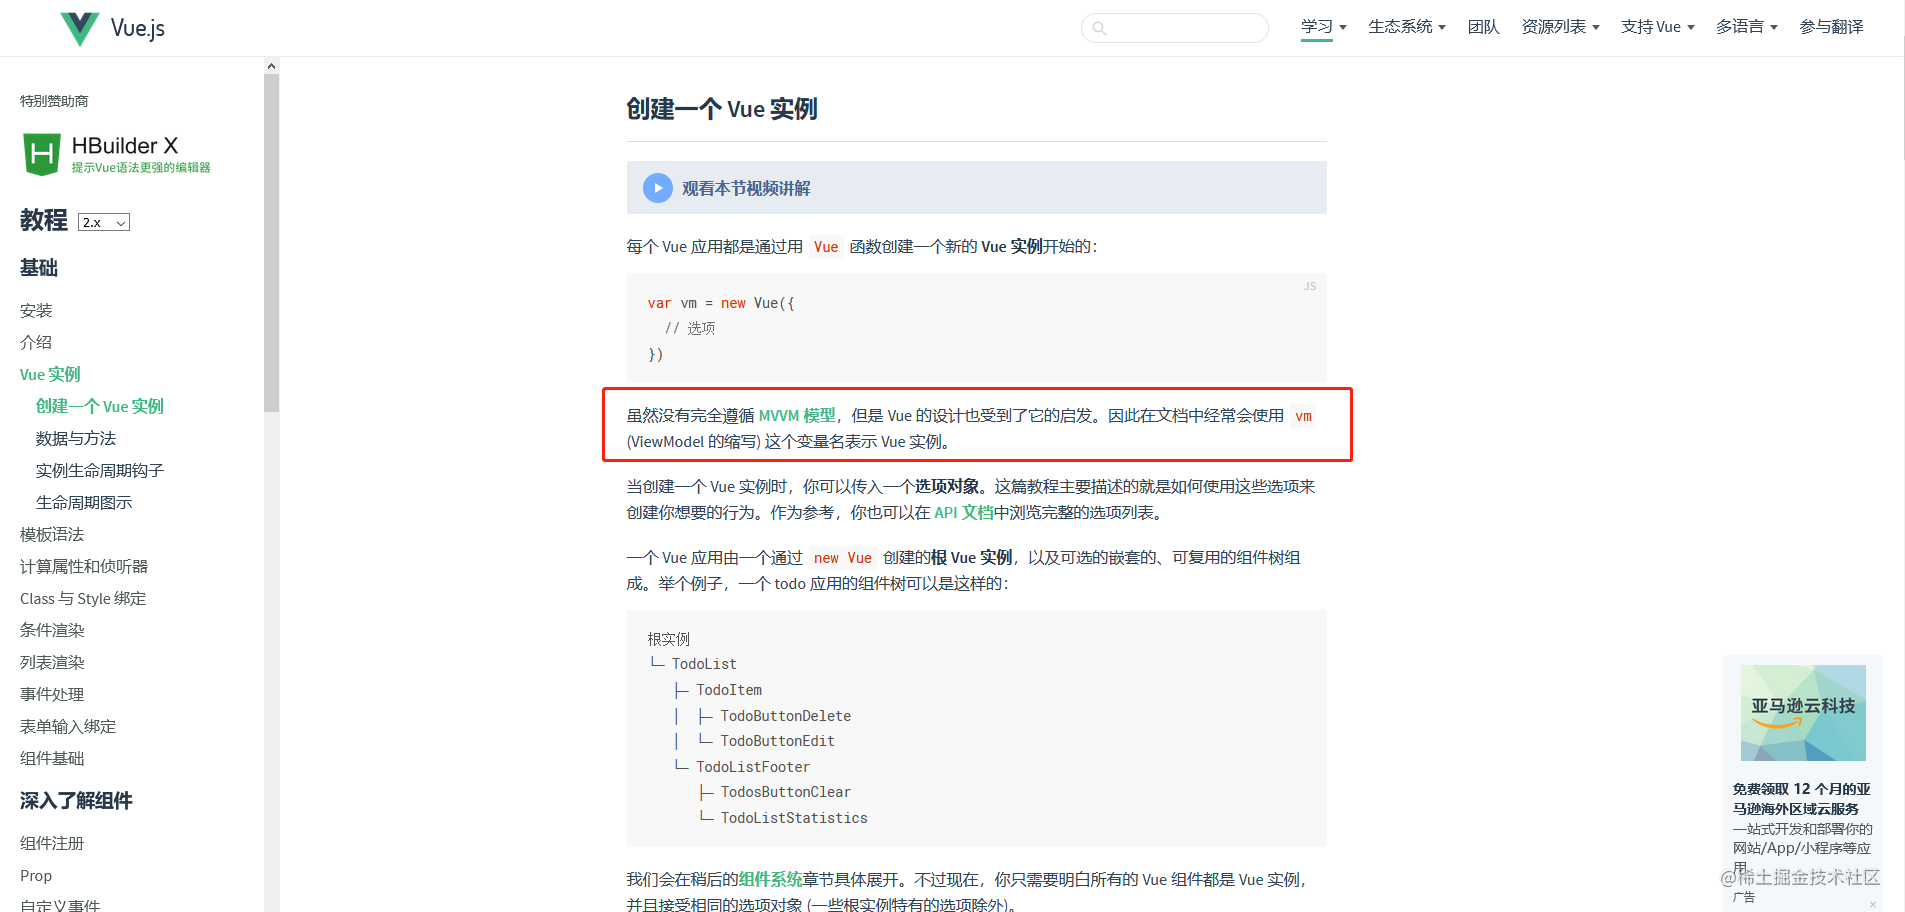This screenshot has height=912, width=1905.
Task: Jump to 生命周期图示 section
Action: pos(84,502)
